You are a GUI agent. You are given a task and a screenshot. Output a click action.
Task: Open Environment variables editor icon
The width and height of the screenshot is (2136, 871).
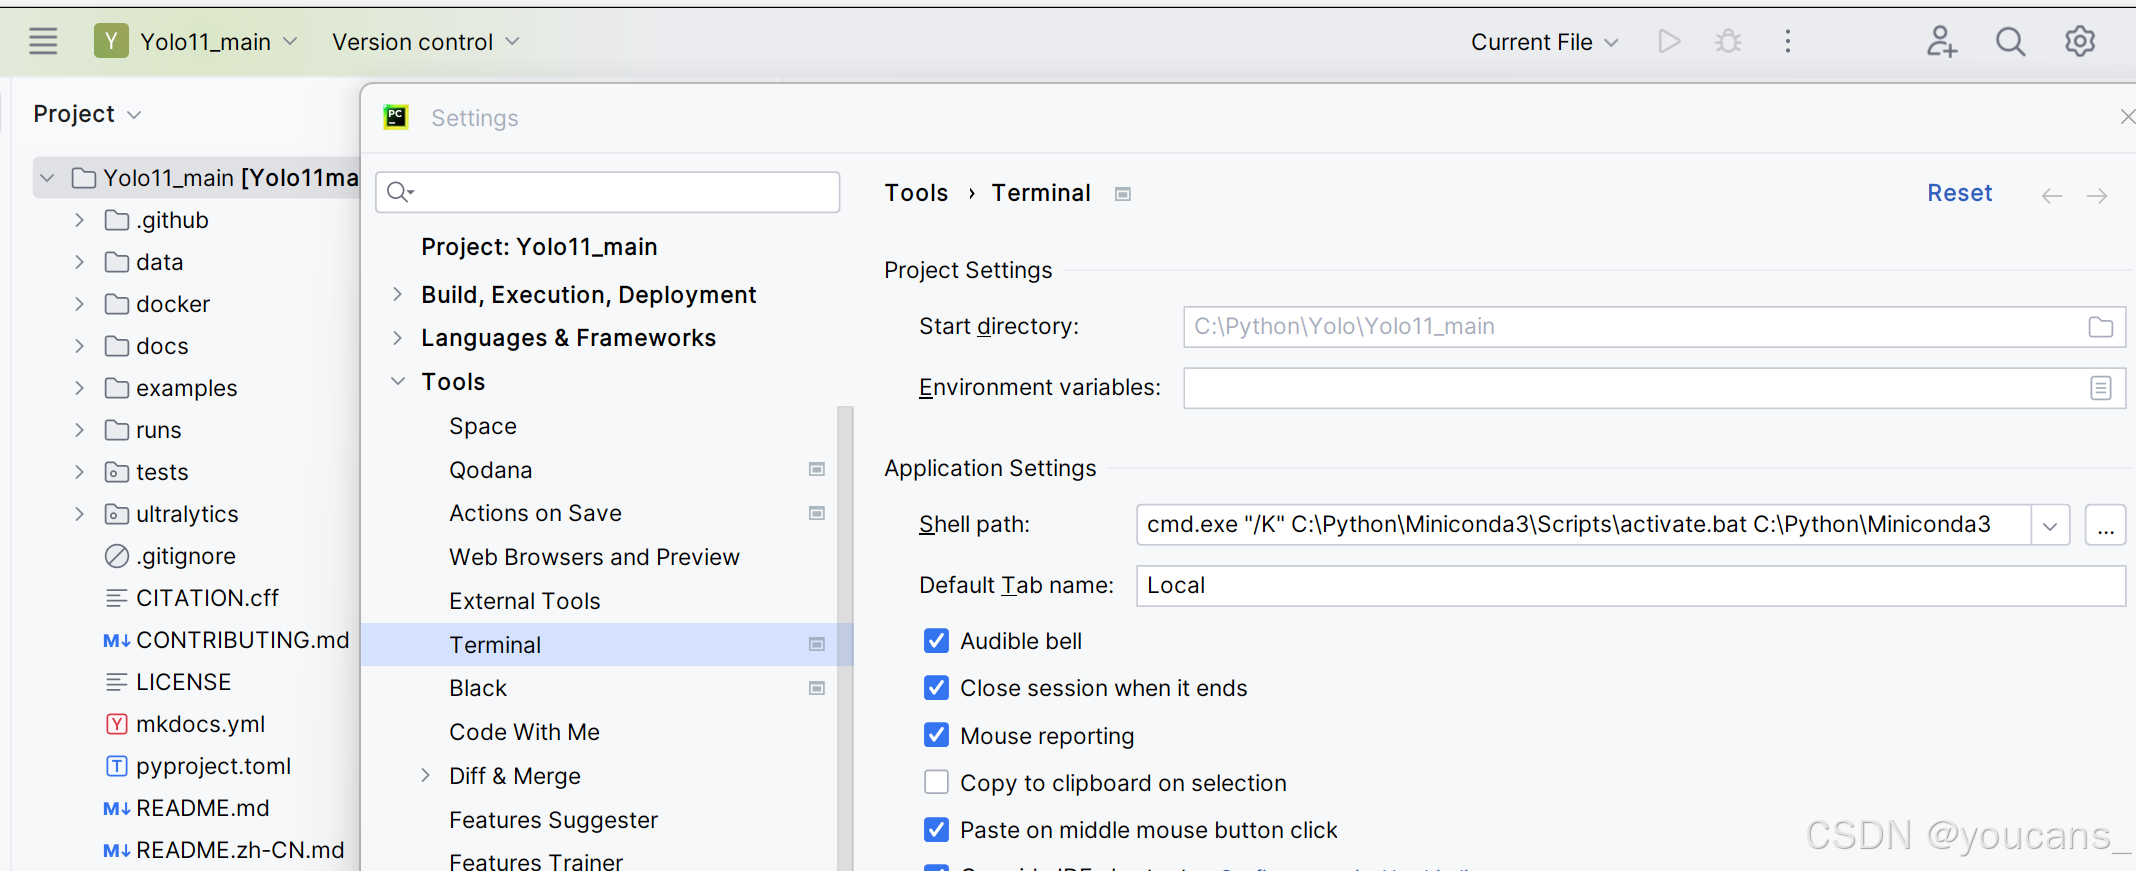[2100, 388]
